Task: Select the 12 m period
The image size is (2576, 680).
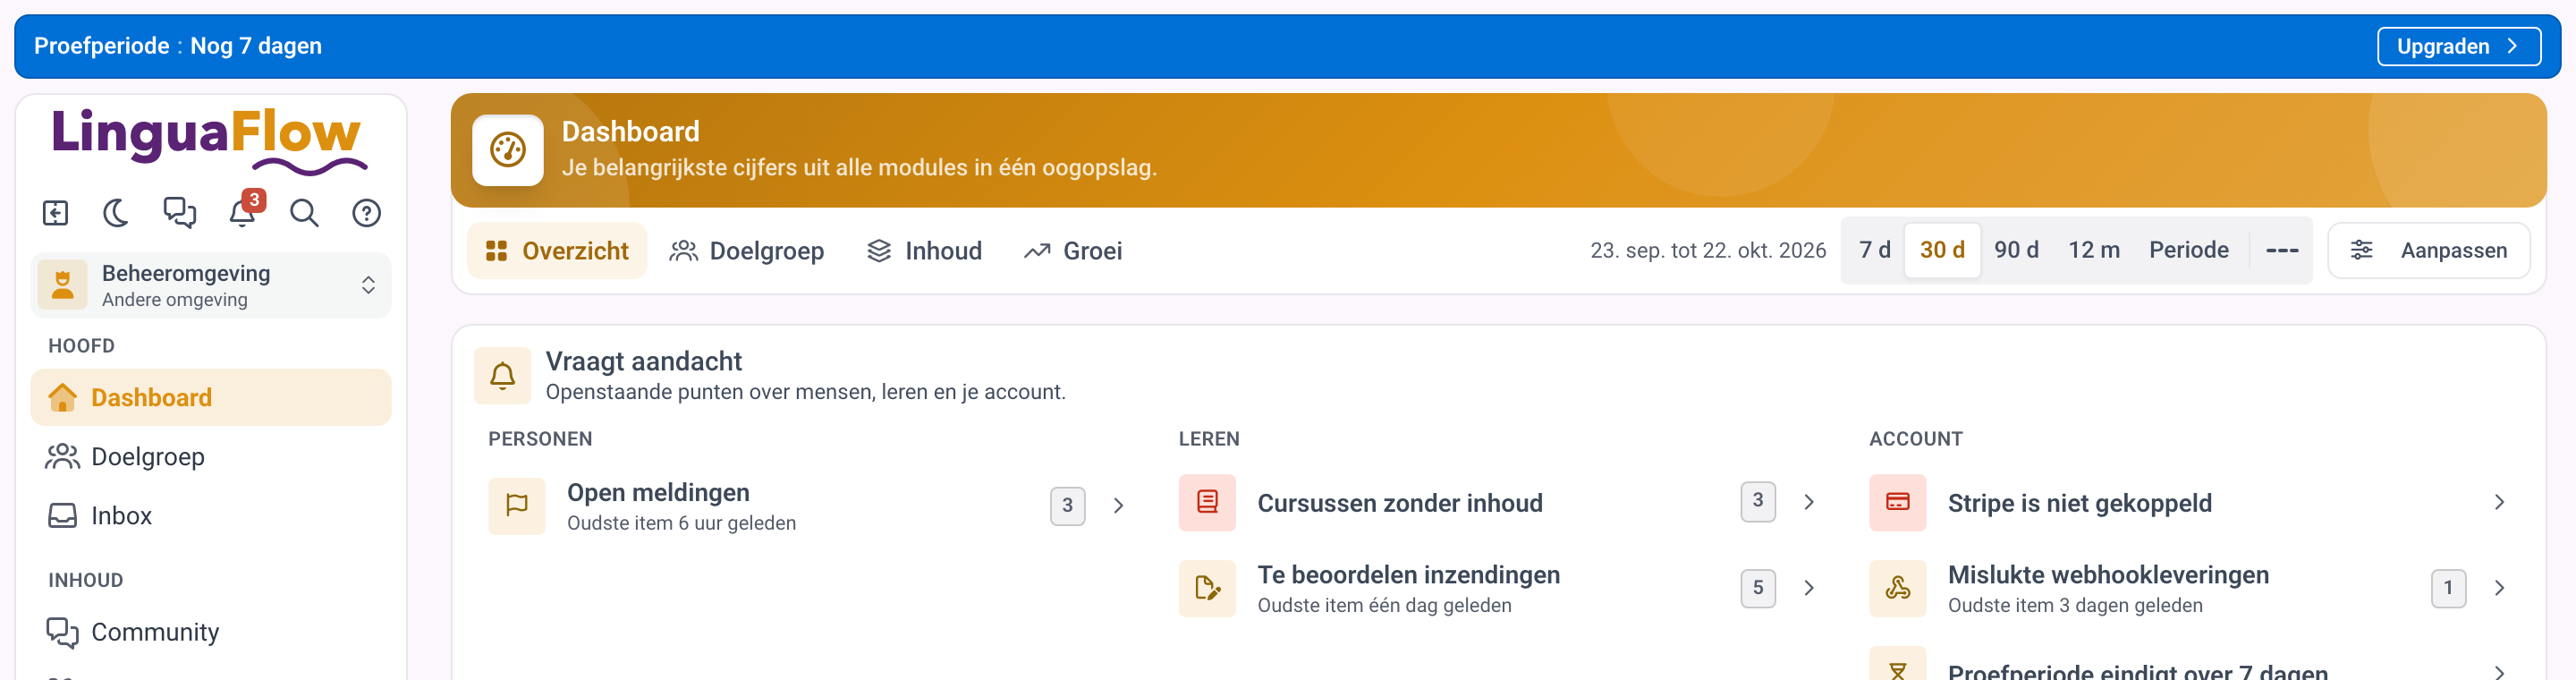Action: pos(2094,251)
